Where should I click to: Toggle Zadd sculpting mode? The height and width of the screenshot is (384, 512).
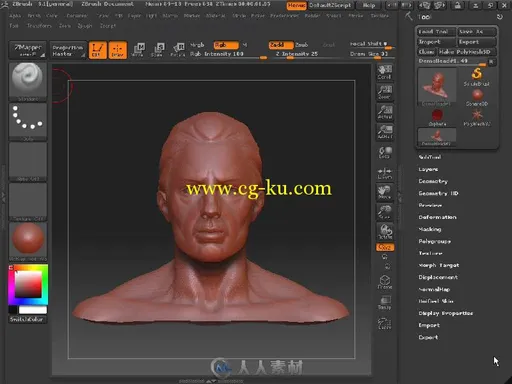[281, 45]
